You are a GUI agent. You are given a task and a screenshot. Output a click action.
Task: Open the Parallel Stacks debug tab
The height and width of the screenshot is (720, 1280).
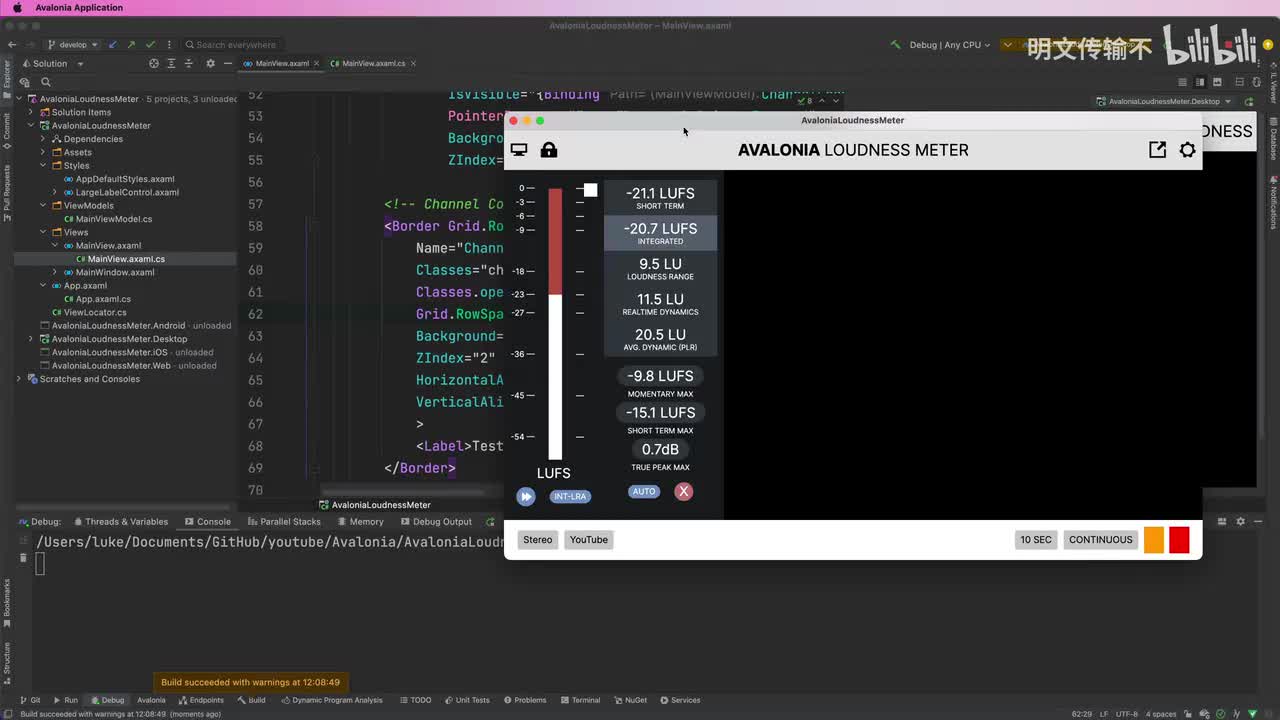coord(284,521)
